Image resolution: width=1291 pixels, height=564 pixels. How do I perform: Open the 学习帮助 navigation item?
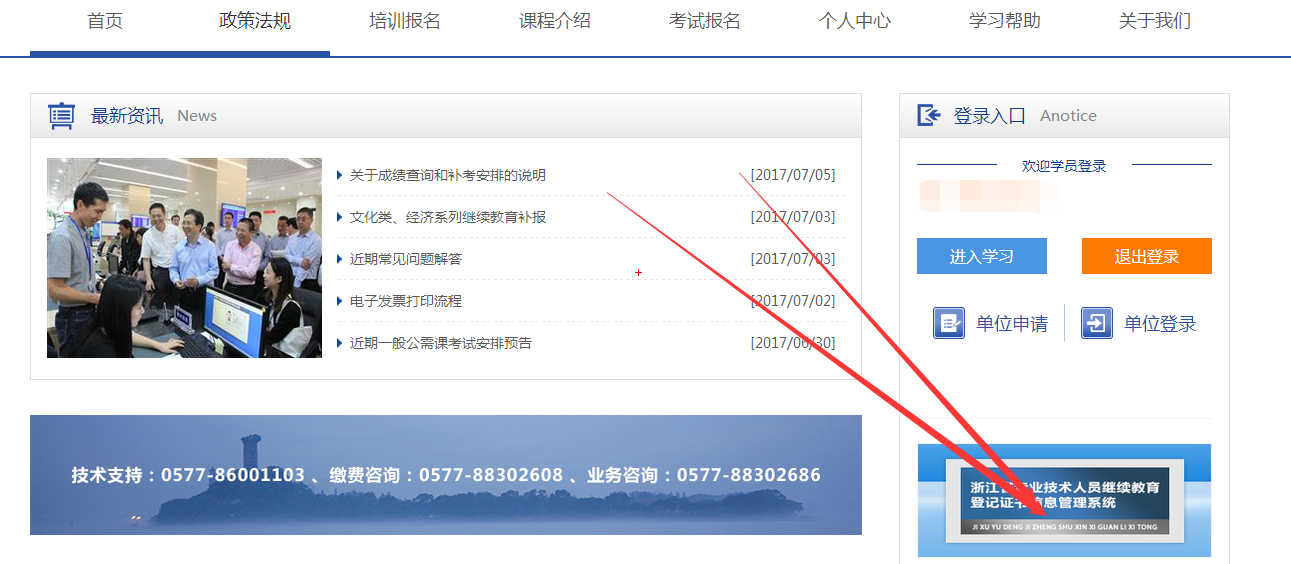pos(1005,21)
